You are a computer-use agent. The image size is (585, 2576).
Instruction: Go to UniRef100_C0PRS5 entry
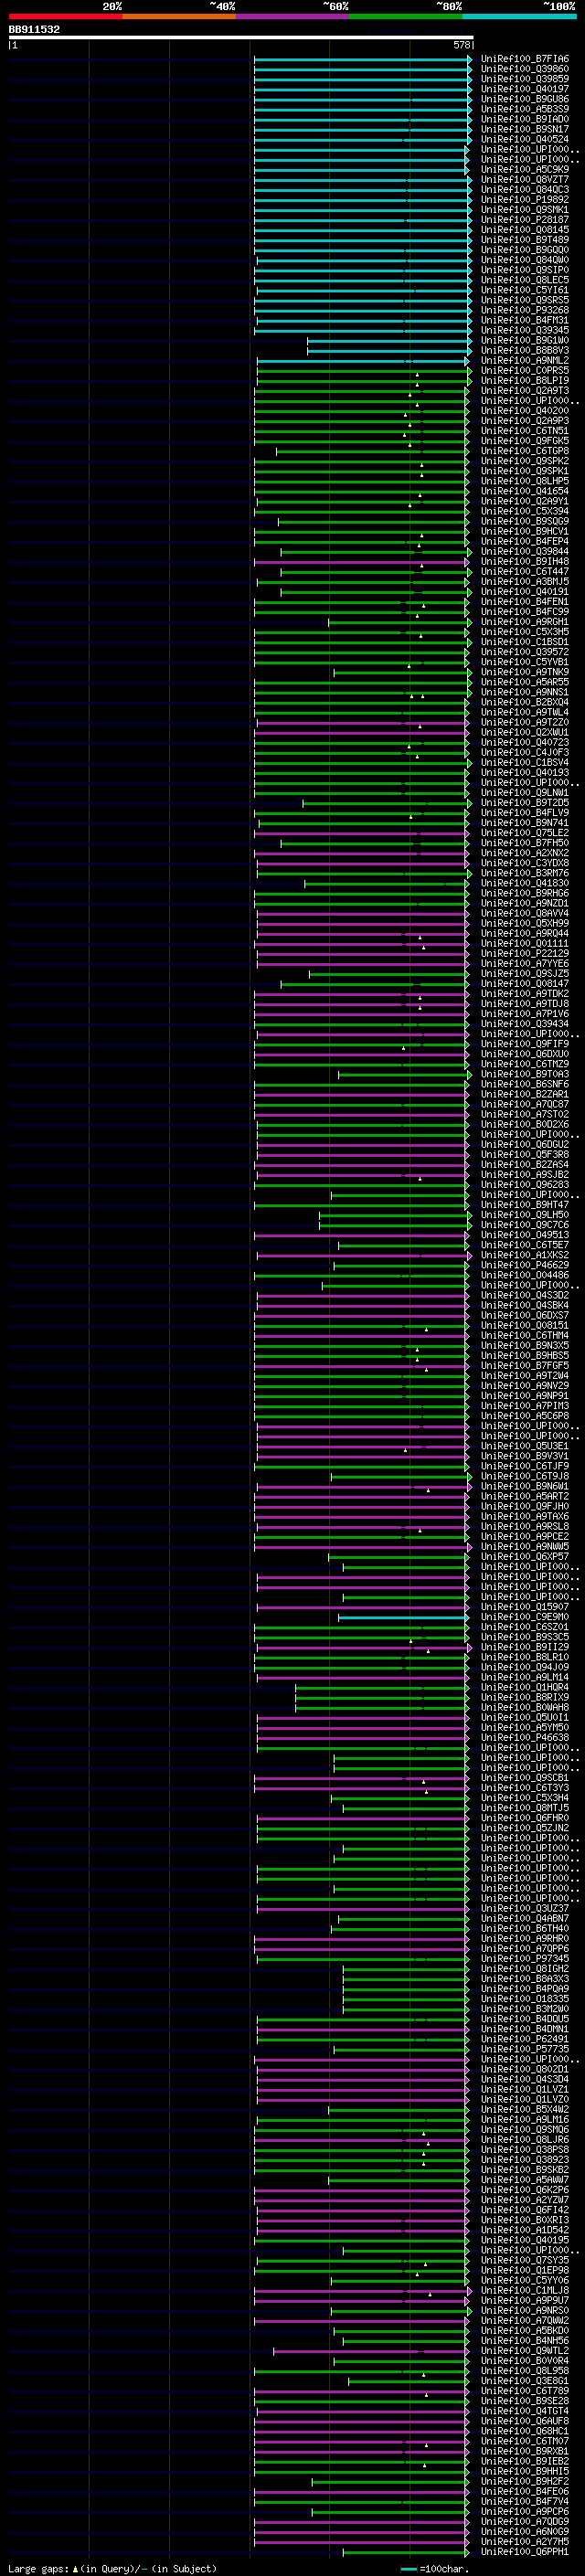[x=525, y=371]
